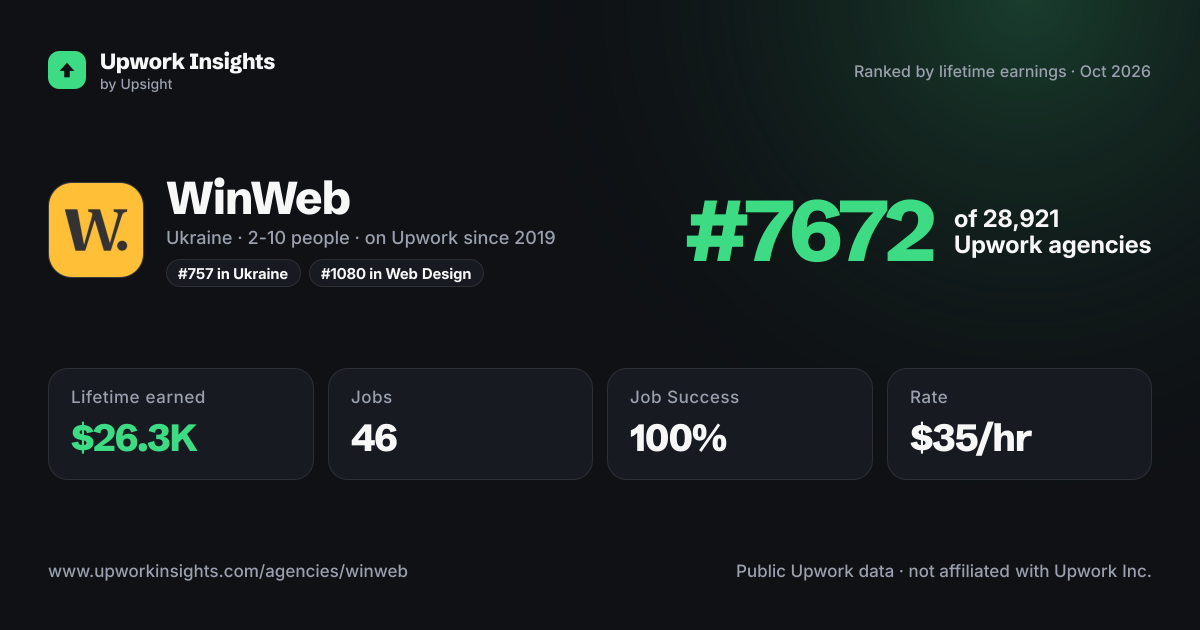Select the #1080 in Web Design badge
The height and width of the screenshot is (630, 1200).
396,273
